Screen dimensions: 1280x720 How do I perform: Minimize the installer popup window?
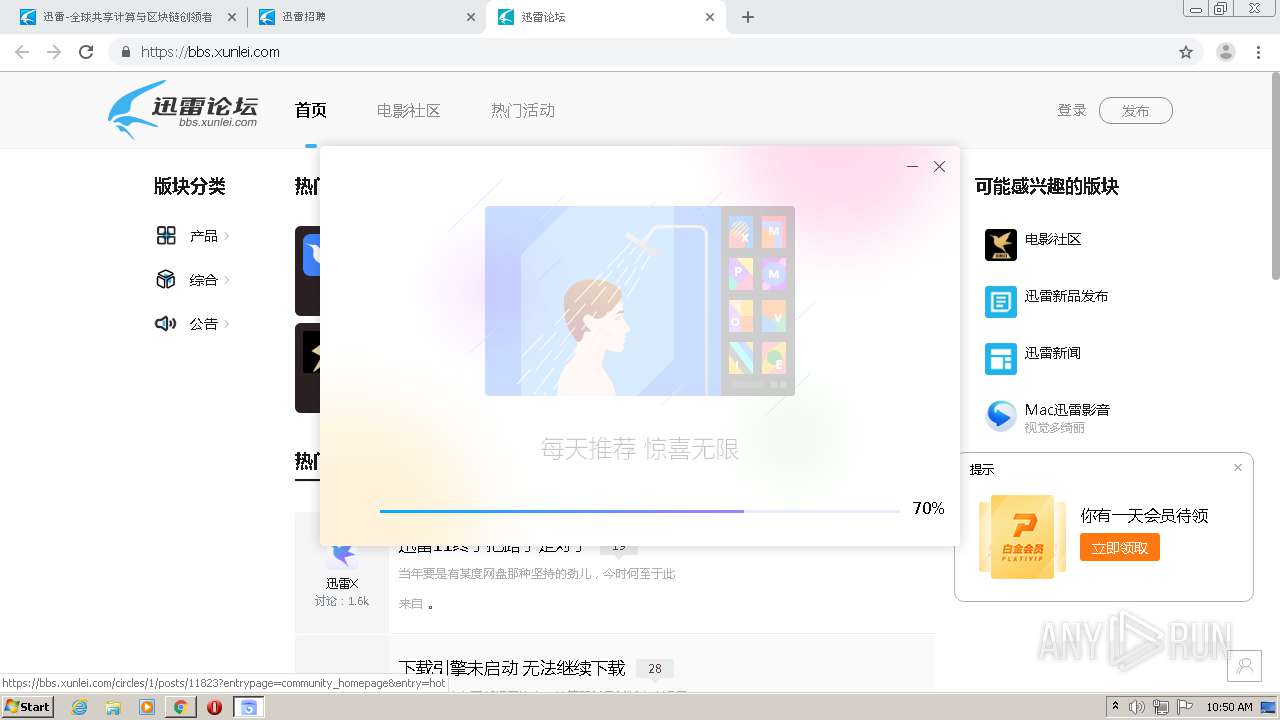(912, 167)
